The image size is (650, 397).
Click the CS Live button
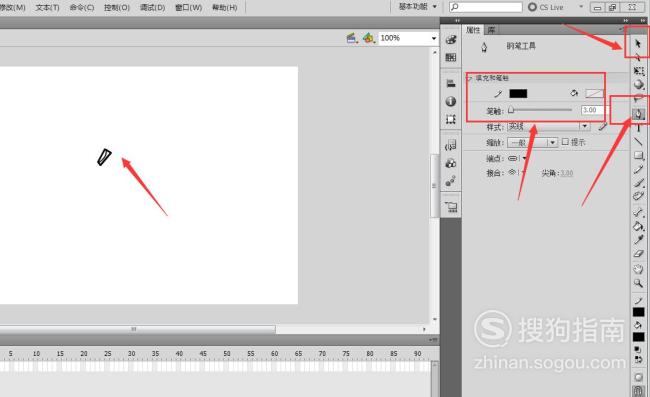[x=546, y=7]
